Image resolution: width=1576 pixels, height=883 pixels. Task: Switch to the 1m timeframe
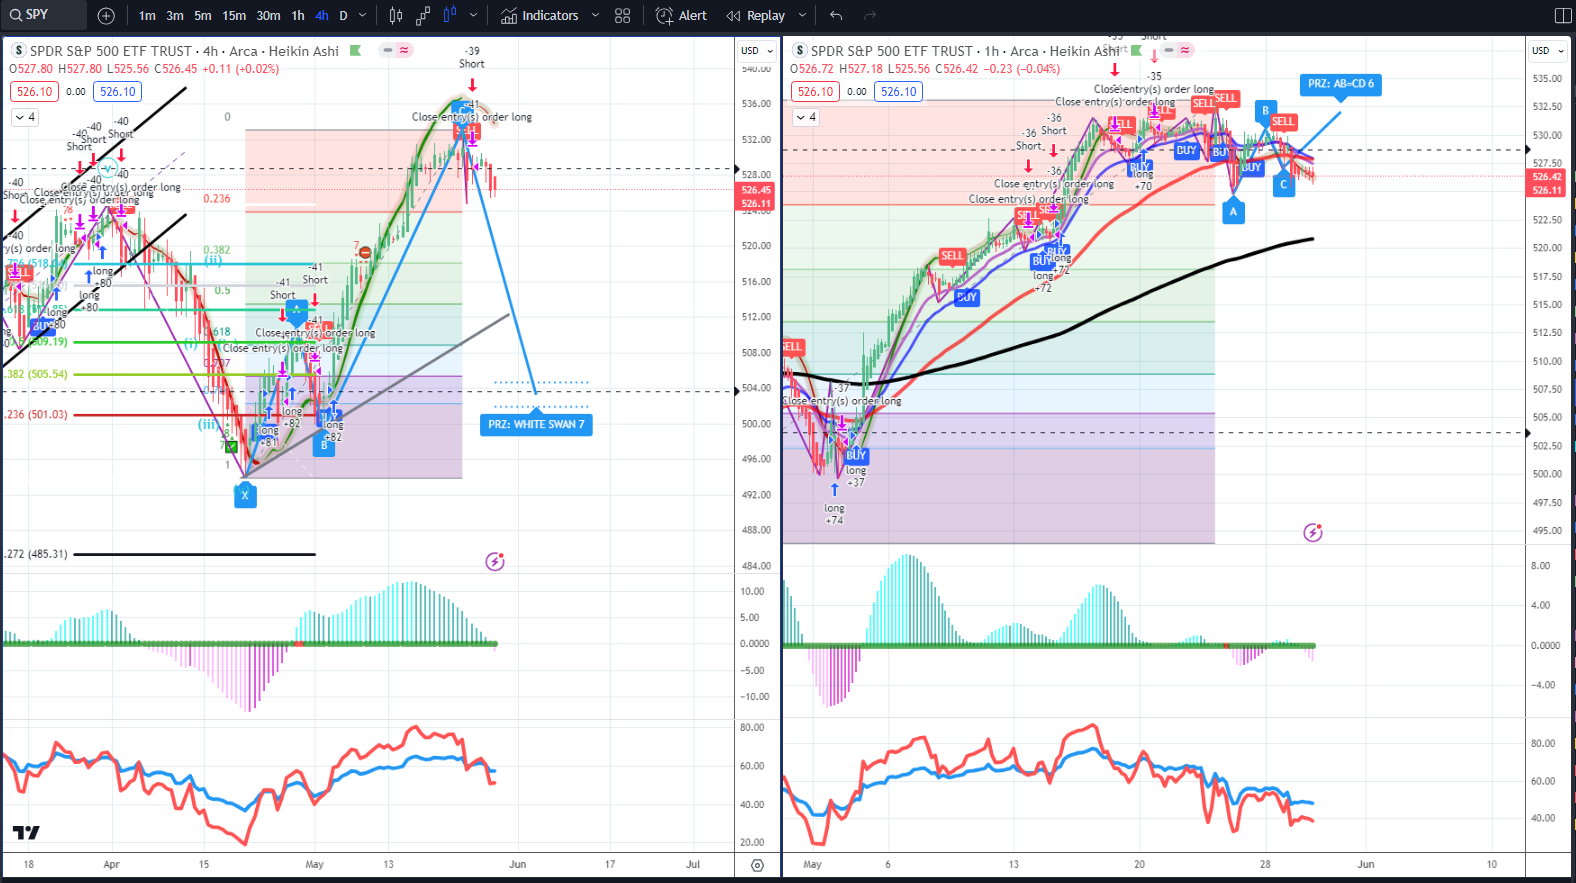147,16
